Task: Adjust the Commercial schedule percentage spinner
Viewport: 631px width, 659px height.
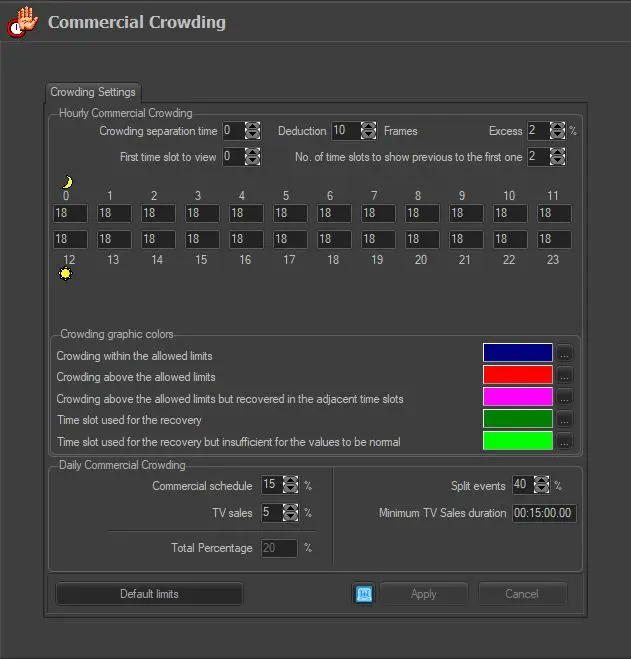Action: coord(290,485)
